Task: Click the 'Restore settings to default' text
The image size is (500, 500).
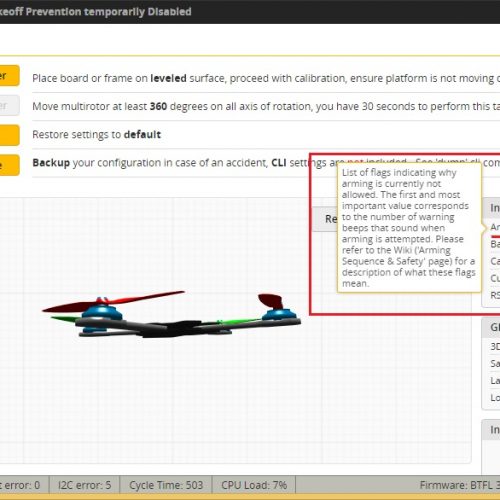Action: [x=96, y=134]
